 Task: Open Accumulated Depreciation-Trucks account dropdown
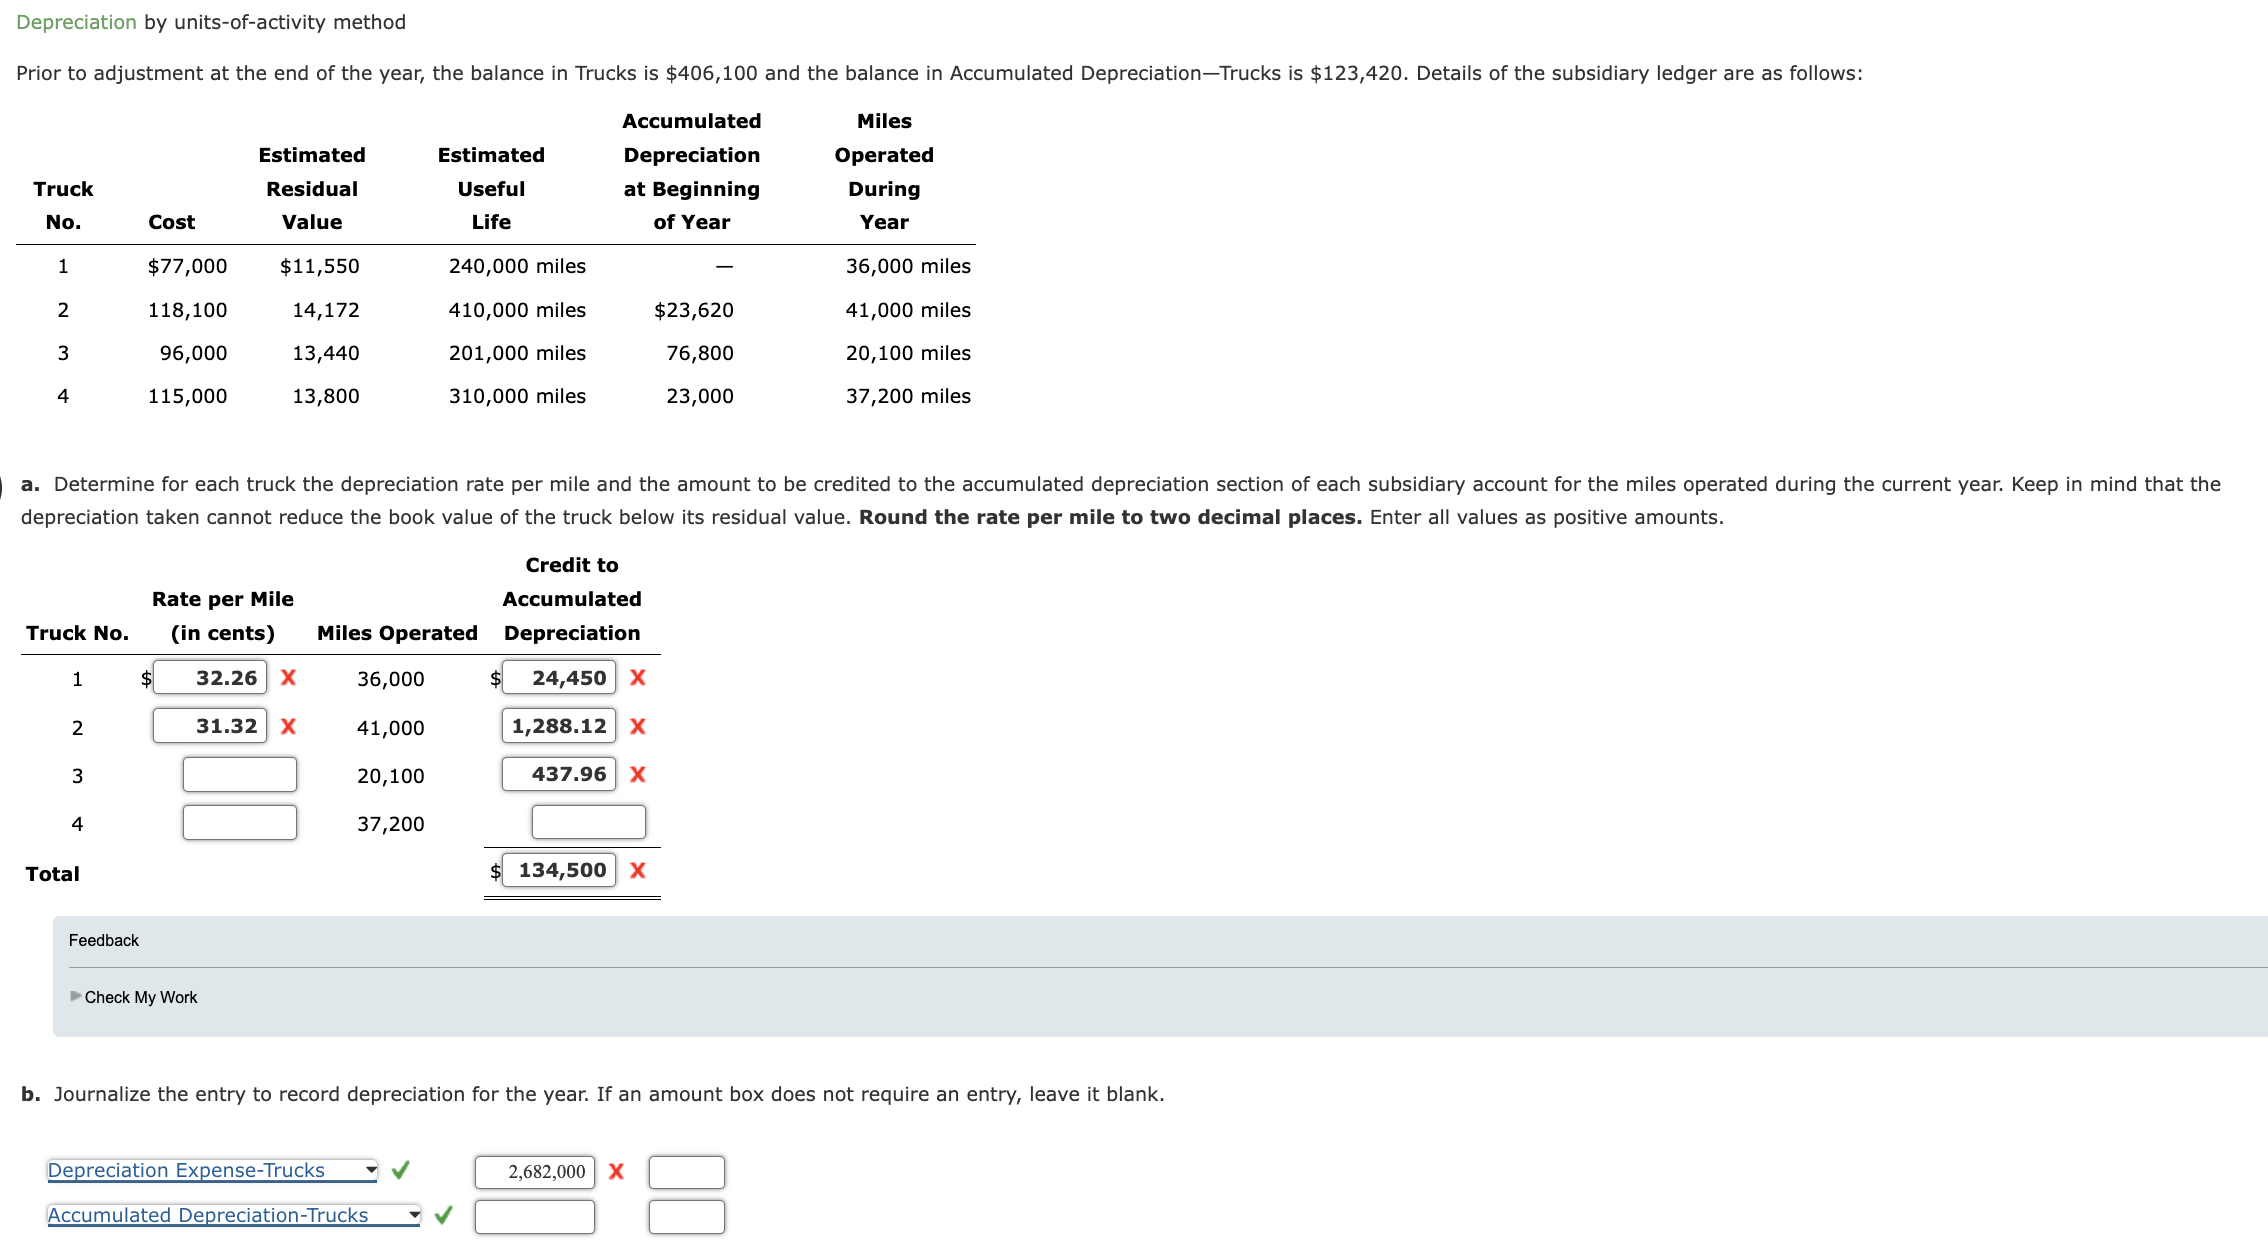(233, 1215)
